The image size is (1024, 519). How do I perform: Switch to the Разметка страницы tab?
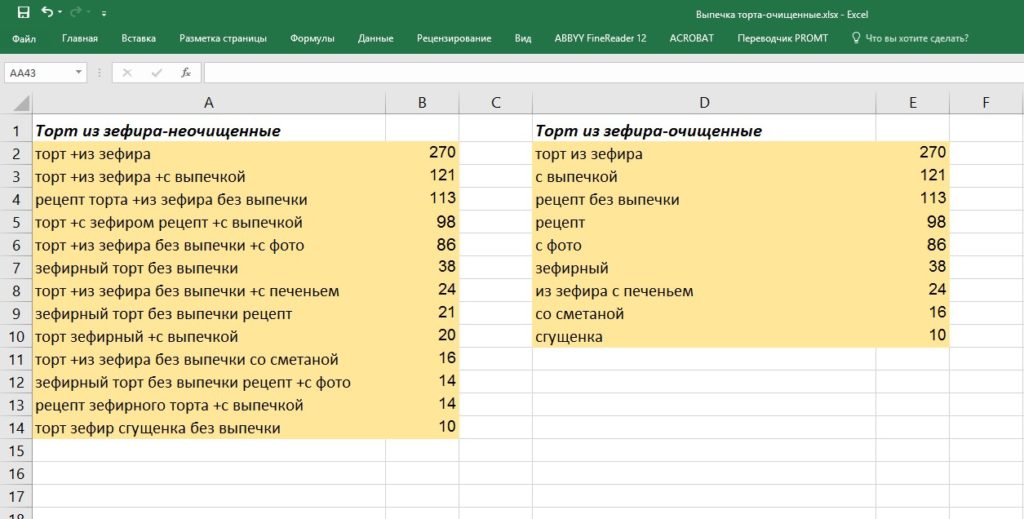coord(223,38)
